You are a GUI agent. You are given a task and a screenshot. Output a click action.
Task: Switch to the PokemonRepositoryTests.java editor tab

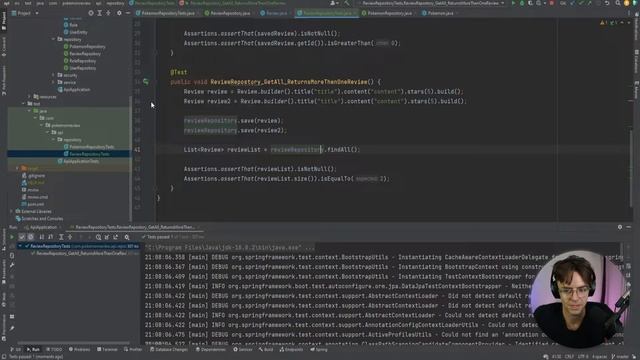(x=168, y=13)
